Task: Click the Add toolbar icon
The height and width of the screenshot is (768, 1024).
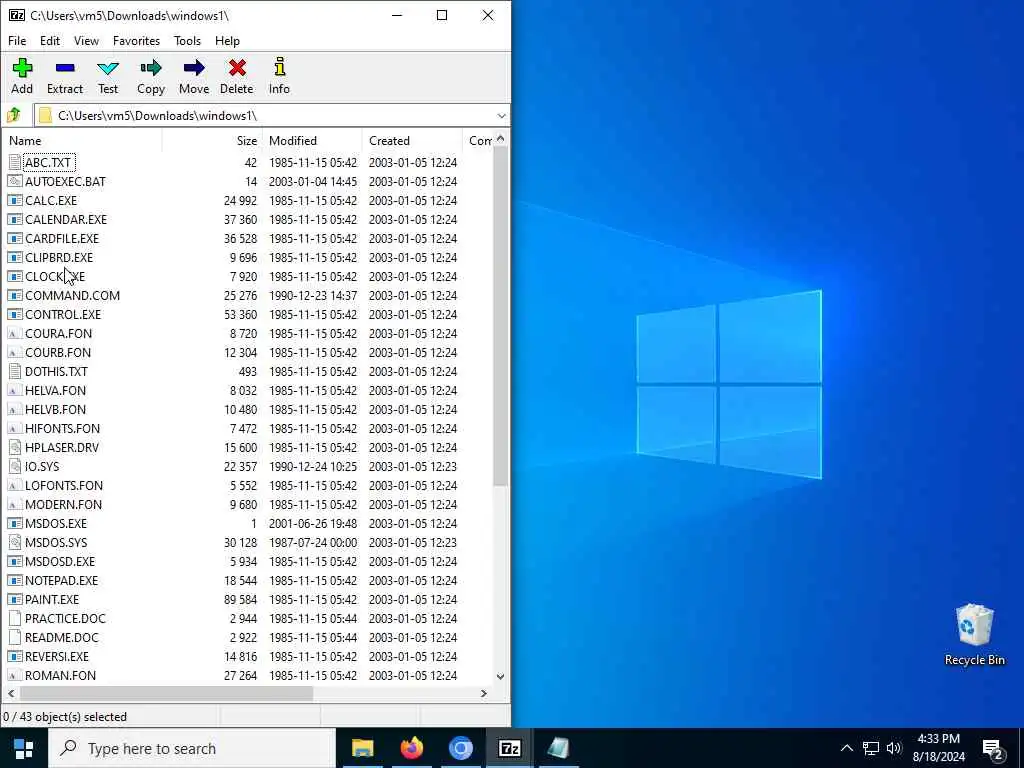Action: coord(22,68)
